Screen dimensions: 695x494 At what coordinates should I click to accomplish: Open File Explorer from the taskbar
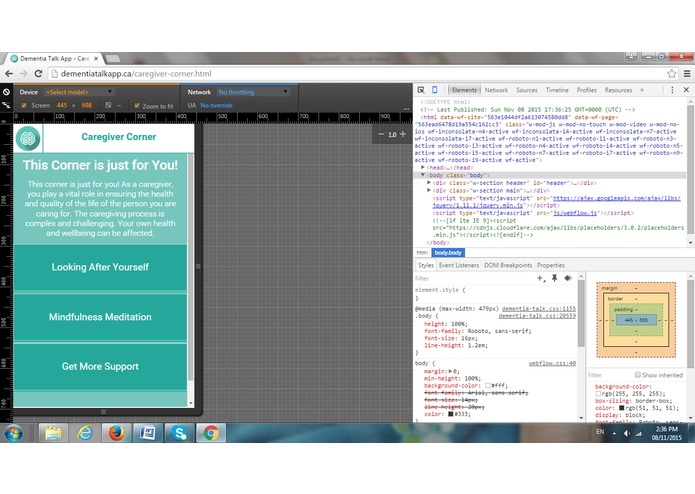point(53,433)
